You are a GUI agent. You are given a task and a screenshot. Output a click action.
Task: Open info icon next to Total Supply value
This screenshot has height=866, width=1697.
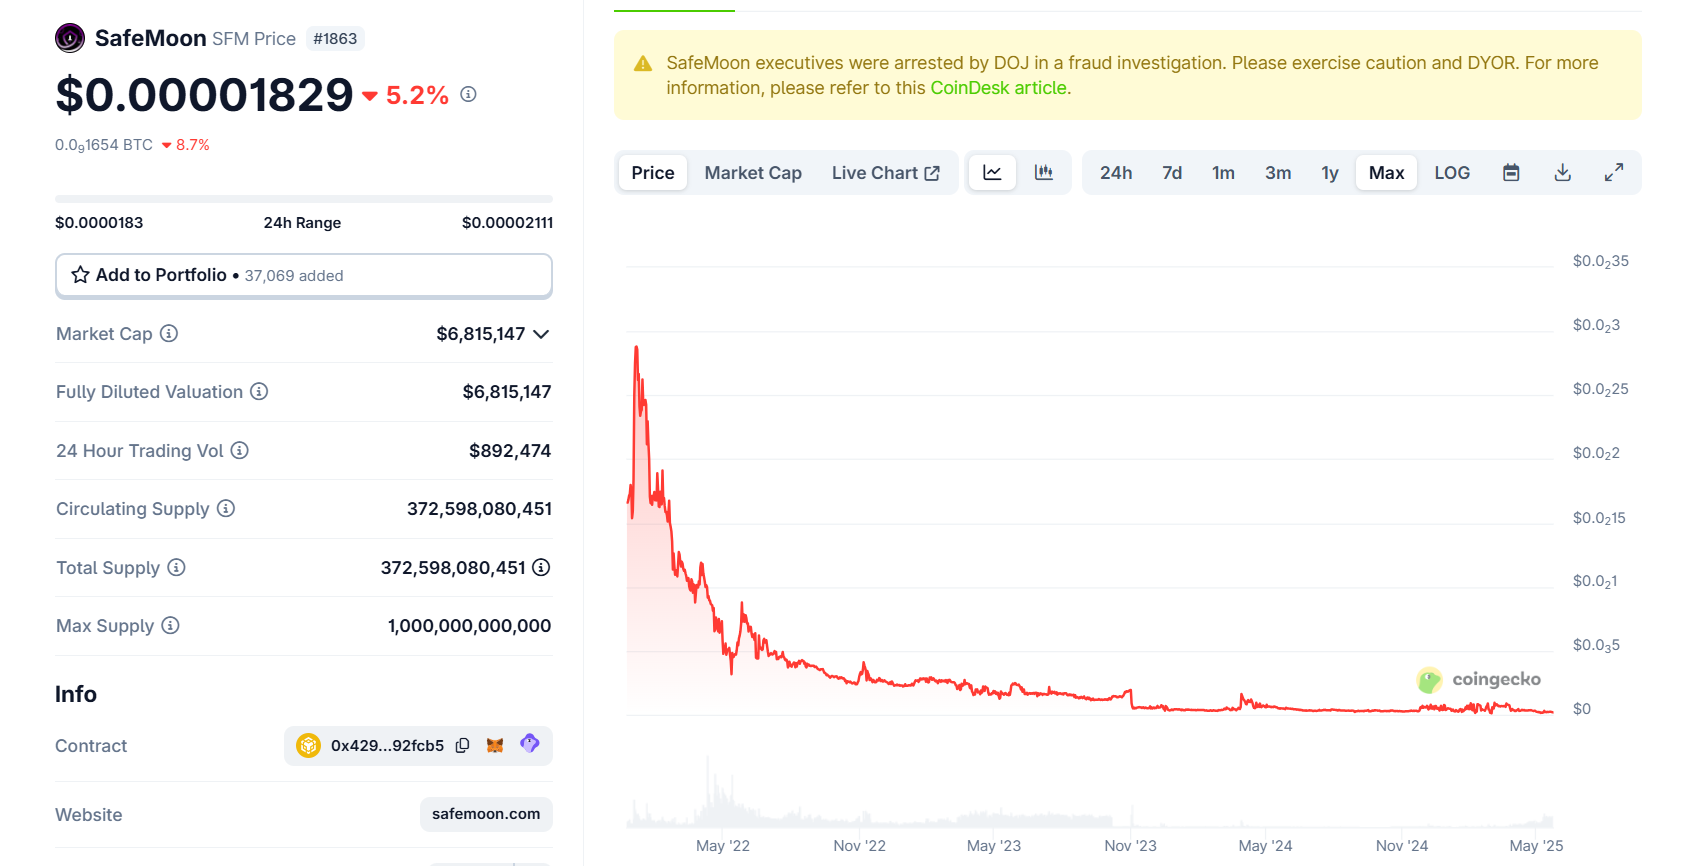(x=541, y=567)
